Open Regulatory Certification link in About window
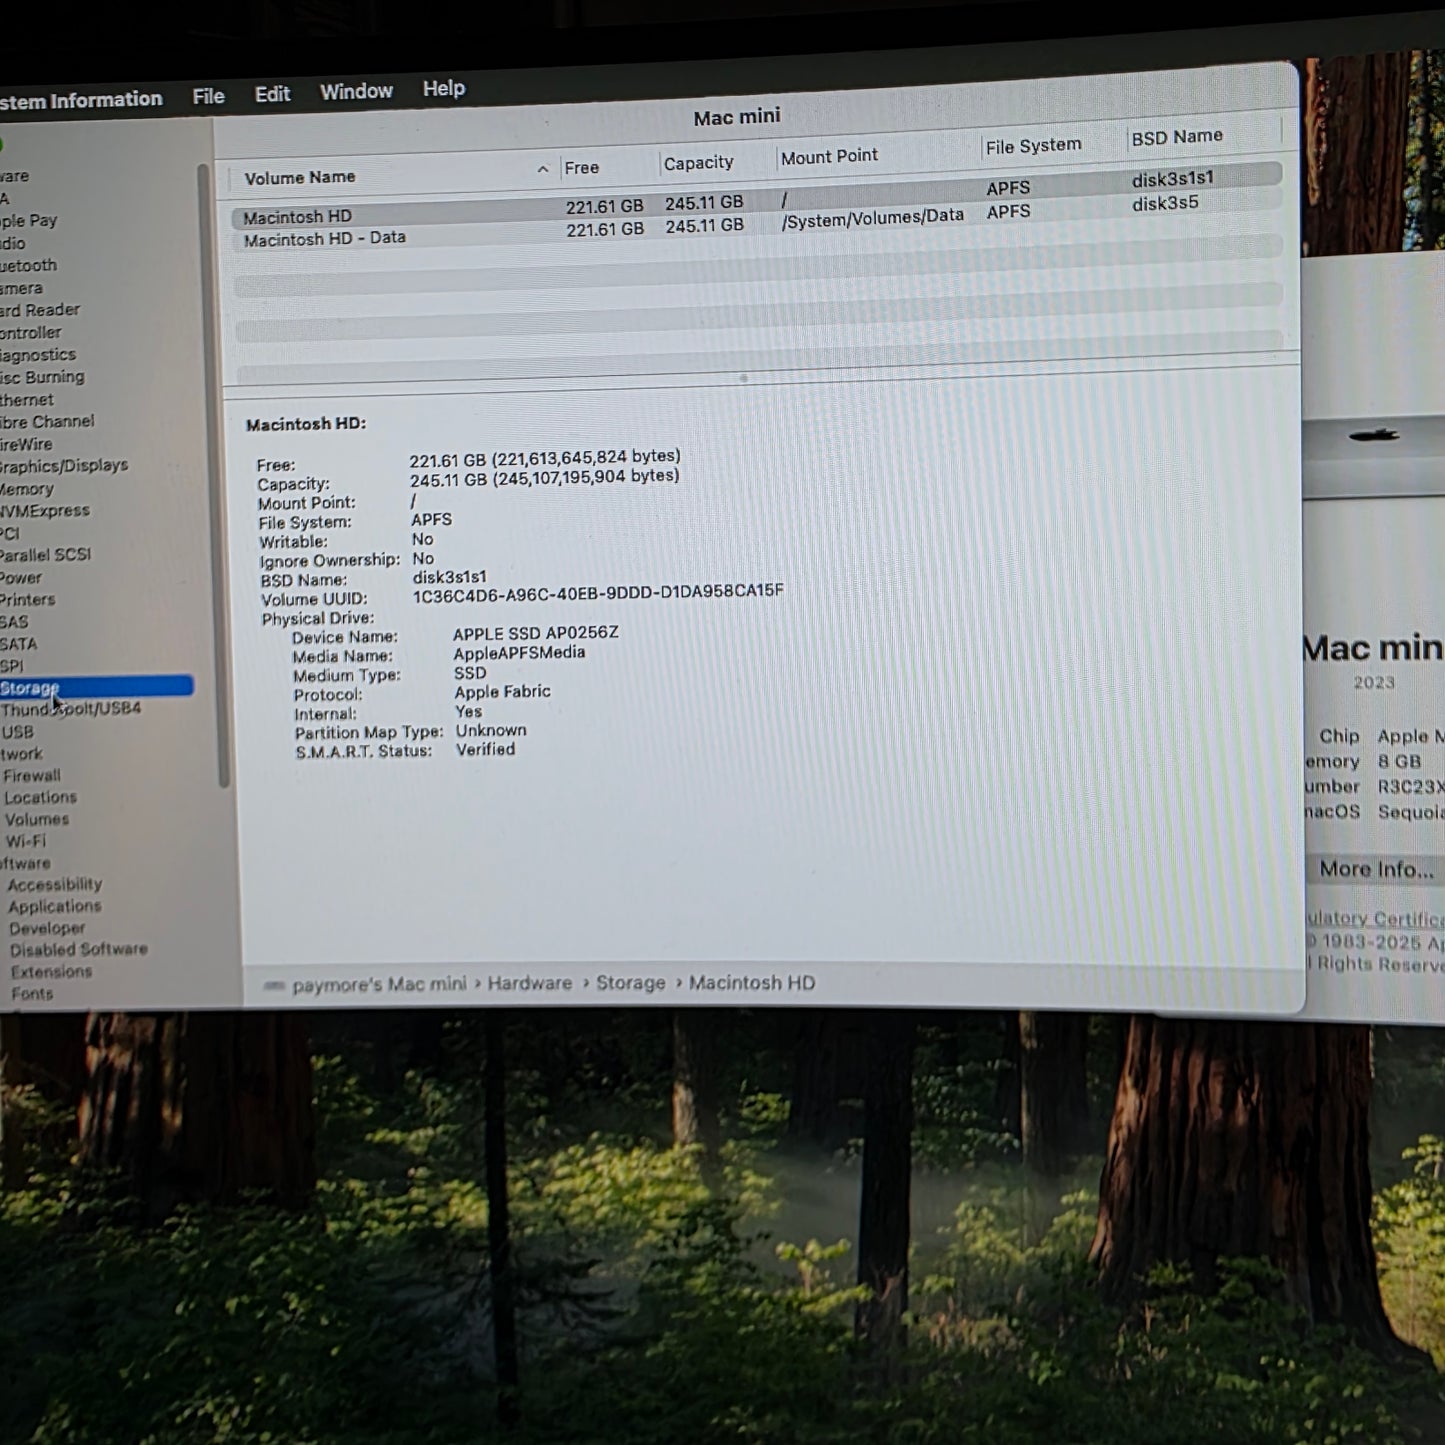1445x1445 pixels. [1376, 918]
